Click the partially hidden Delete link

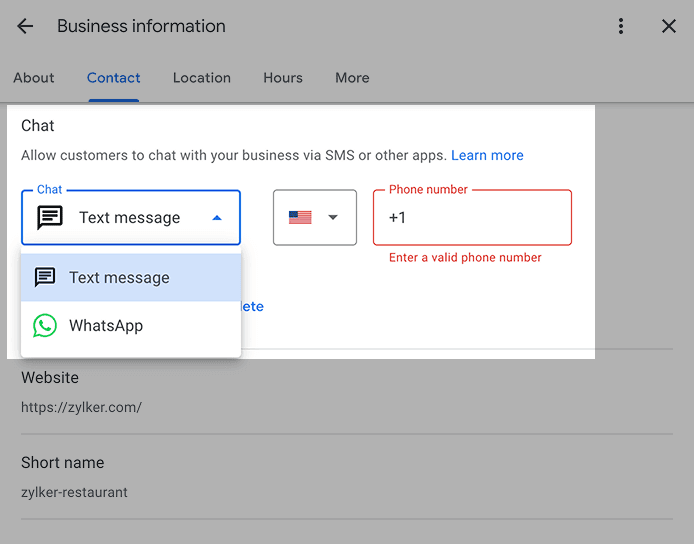[x=252, y=306]
